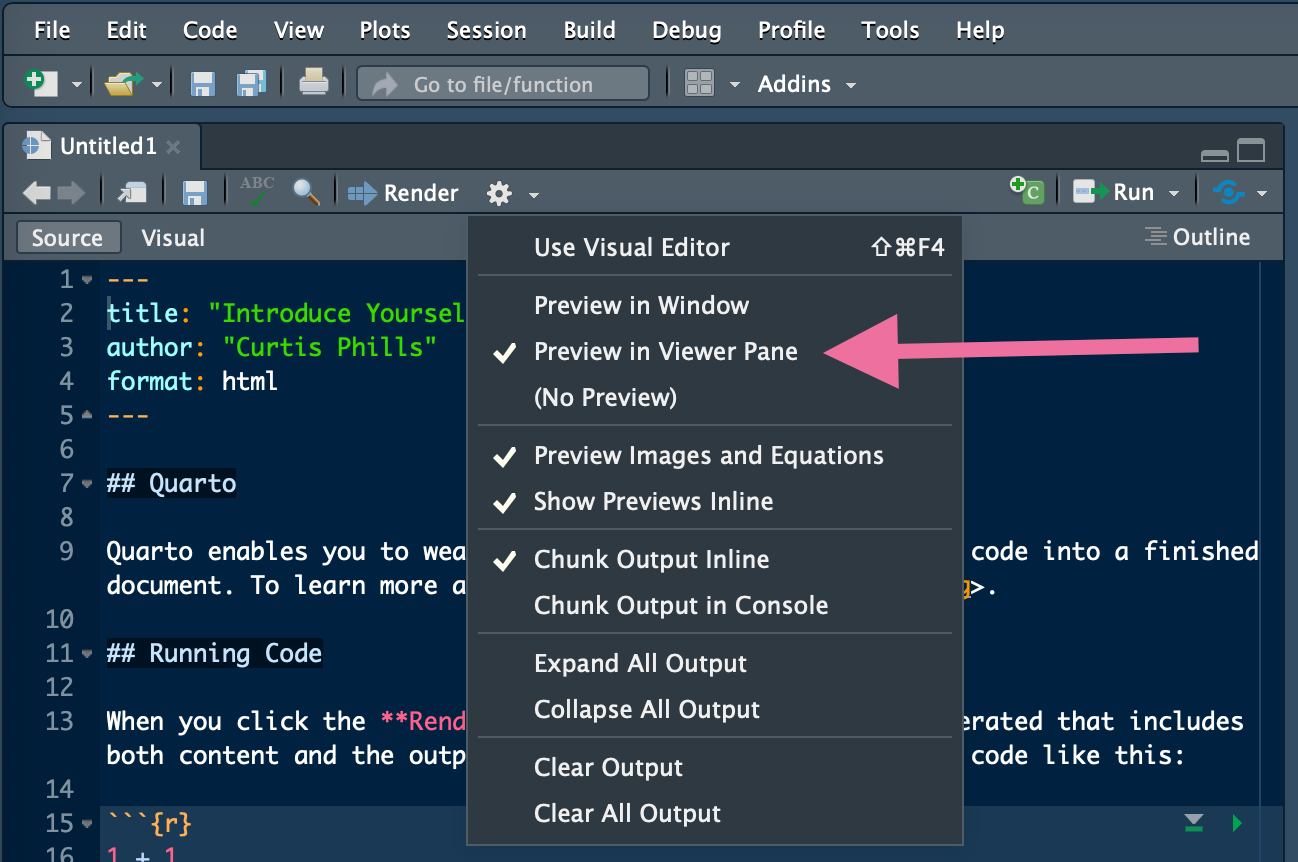Image resolution: width=1298 pixels, height=862 pixels.
Task: Click the Print icon in main toolbar
Action: pos(314,83)
